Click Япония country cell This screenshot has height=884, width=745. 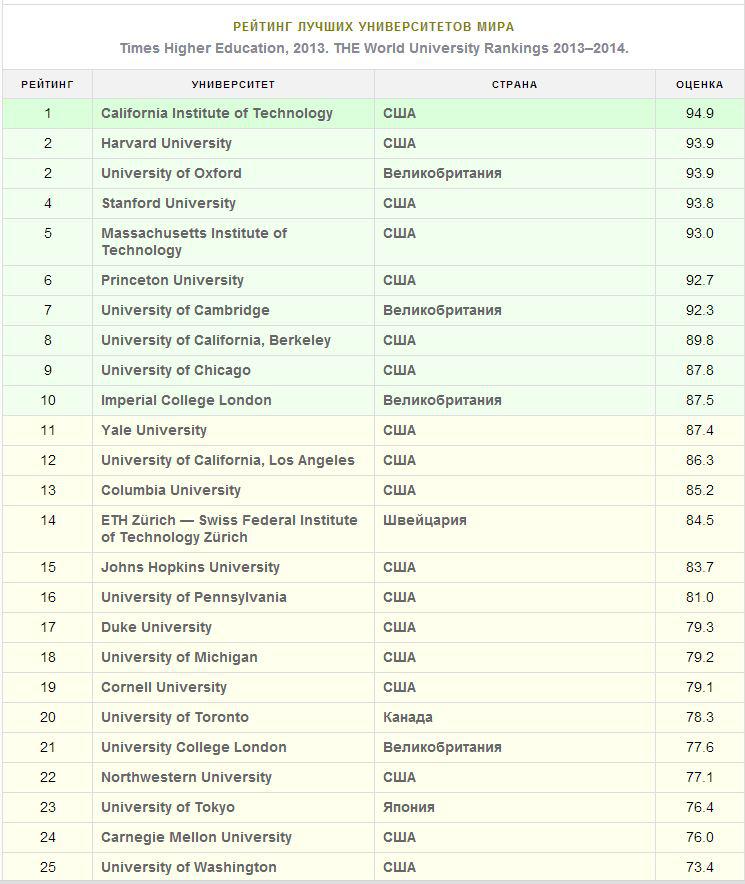tap(409, 807)
